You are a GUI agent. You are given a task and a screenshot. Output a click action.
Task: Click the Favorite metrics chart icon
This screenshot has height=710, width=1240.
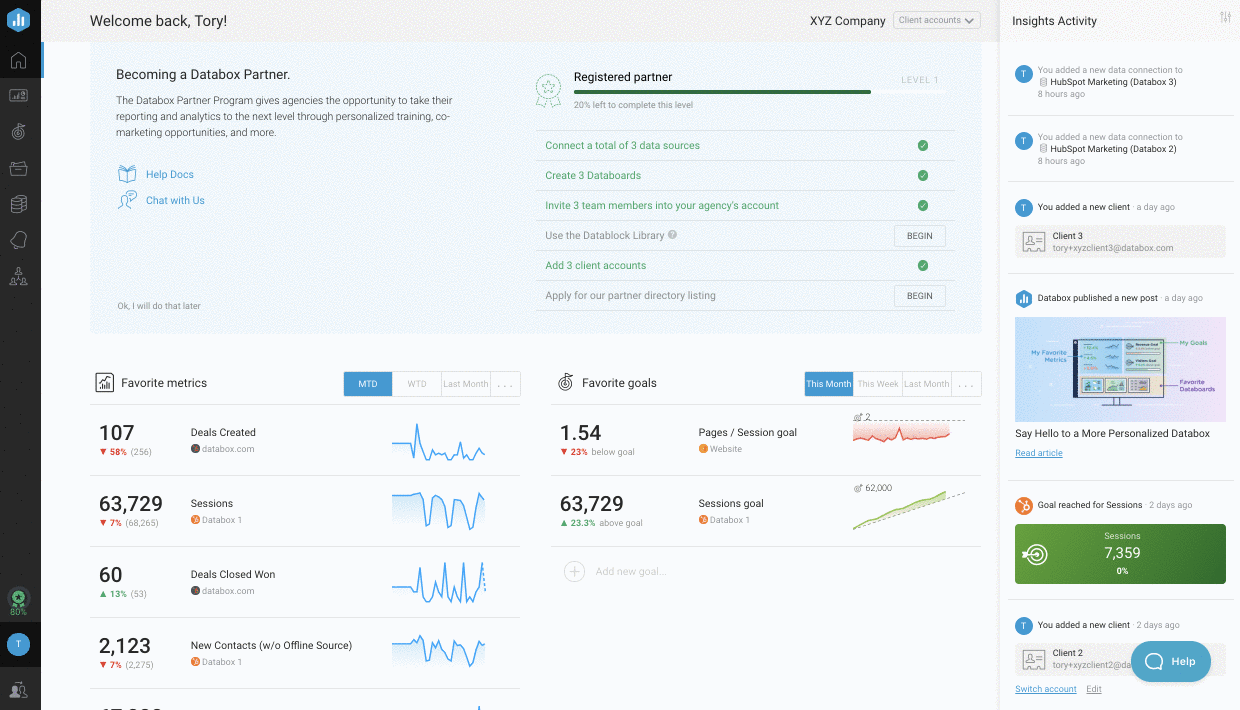click(104, 382)
